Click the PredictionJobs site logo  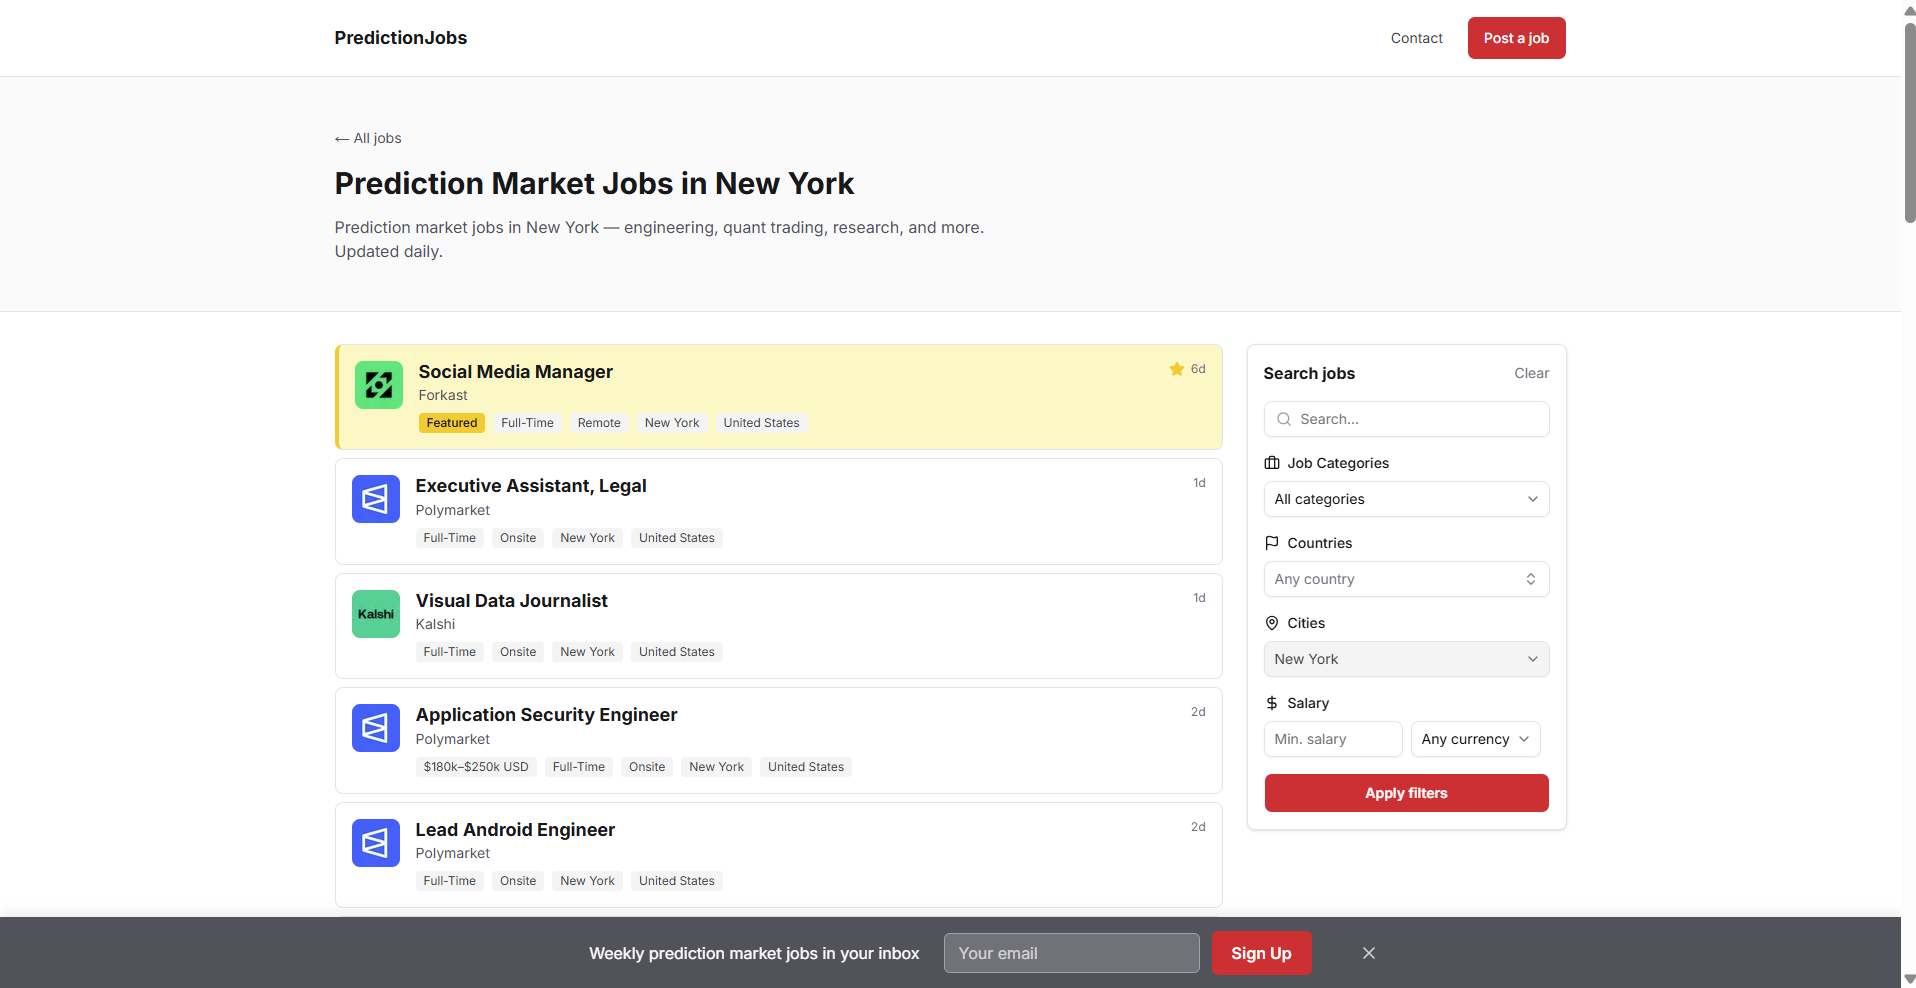401,38
